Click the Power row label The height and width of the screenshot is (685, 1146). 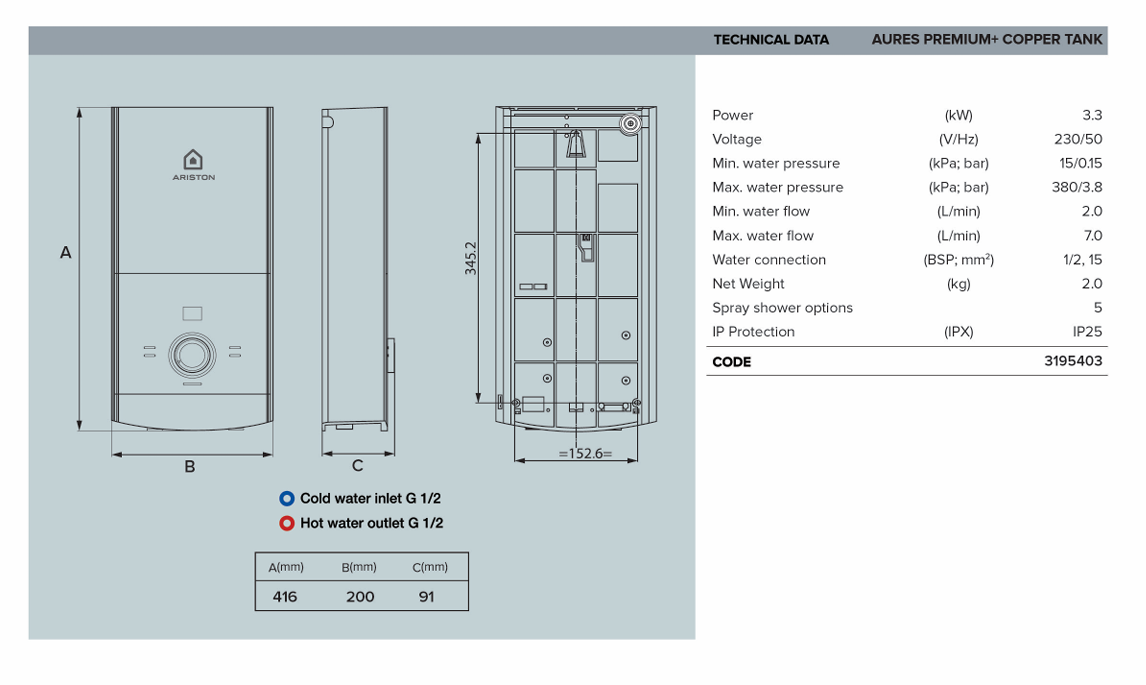[x=732, y=116]
